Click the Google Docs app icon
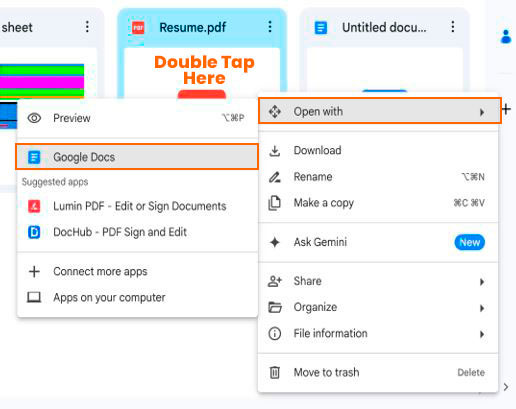The image size is (516, 409). click(34, 157)
